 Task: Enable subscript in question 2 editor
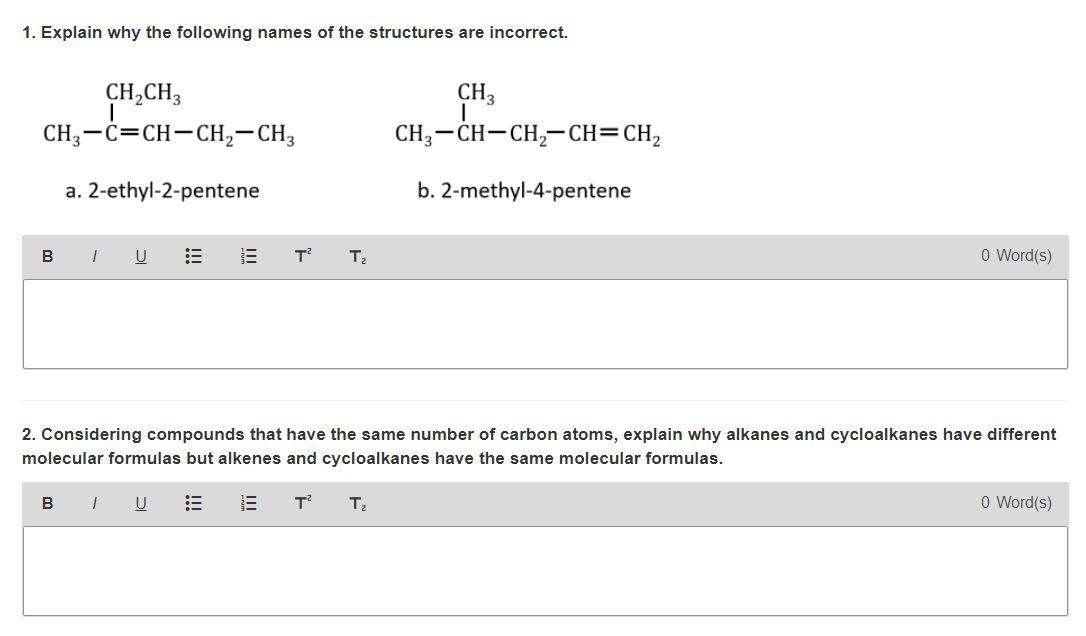coord(356,504)
